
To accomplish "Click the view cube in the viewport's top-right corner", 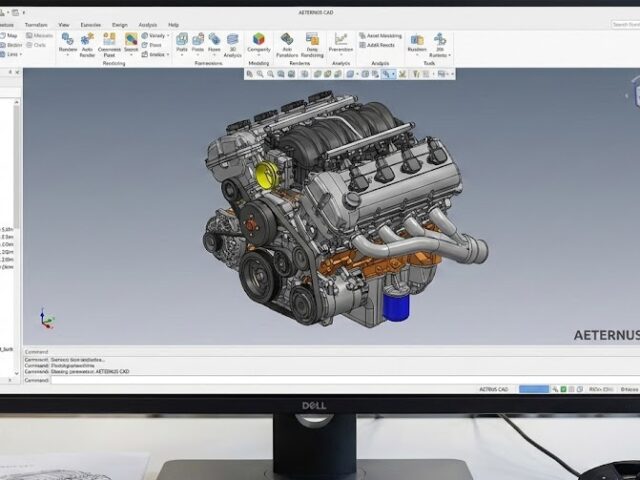I will 636,92.
